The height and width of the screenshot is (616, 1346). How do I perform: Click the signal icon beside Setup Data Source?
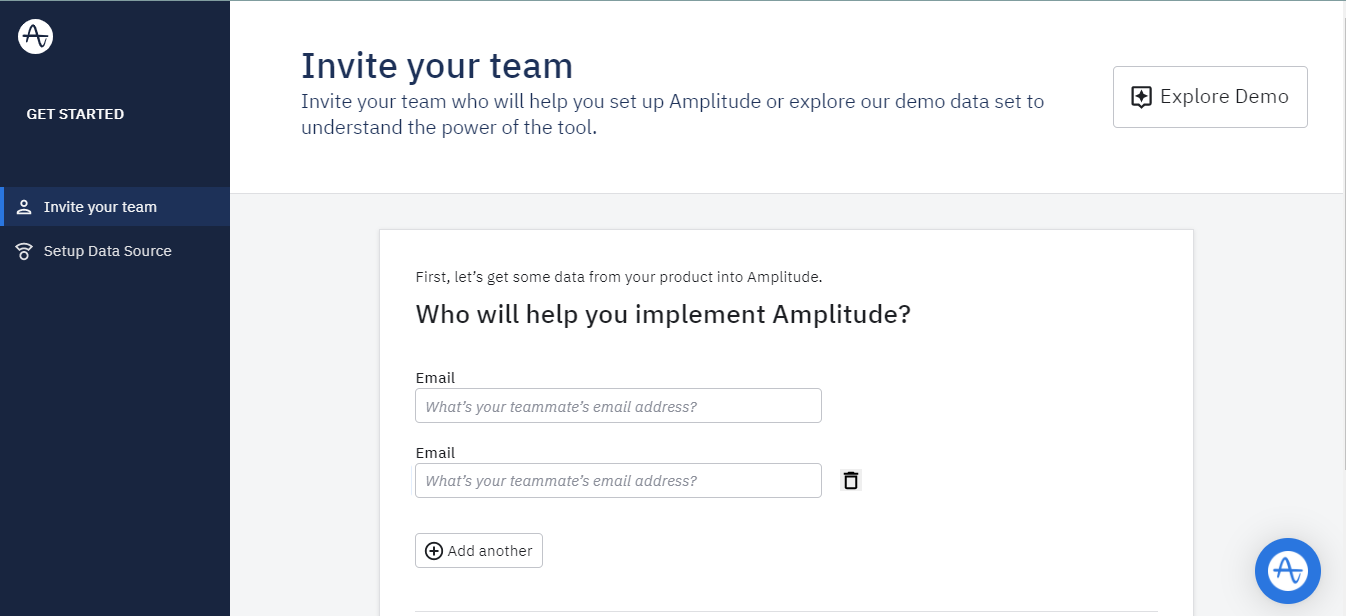pyautogui.click(x=24, y=251)
